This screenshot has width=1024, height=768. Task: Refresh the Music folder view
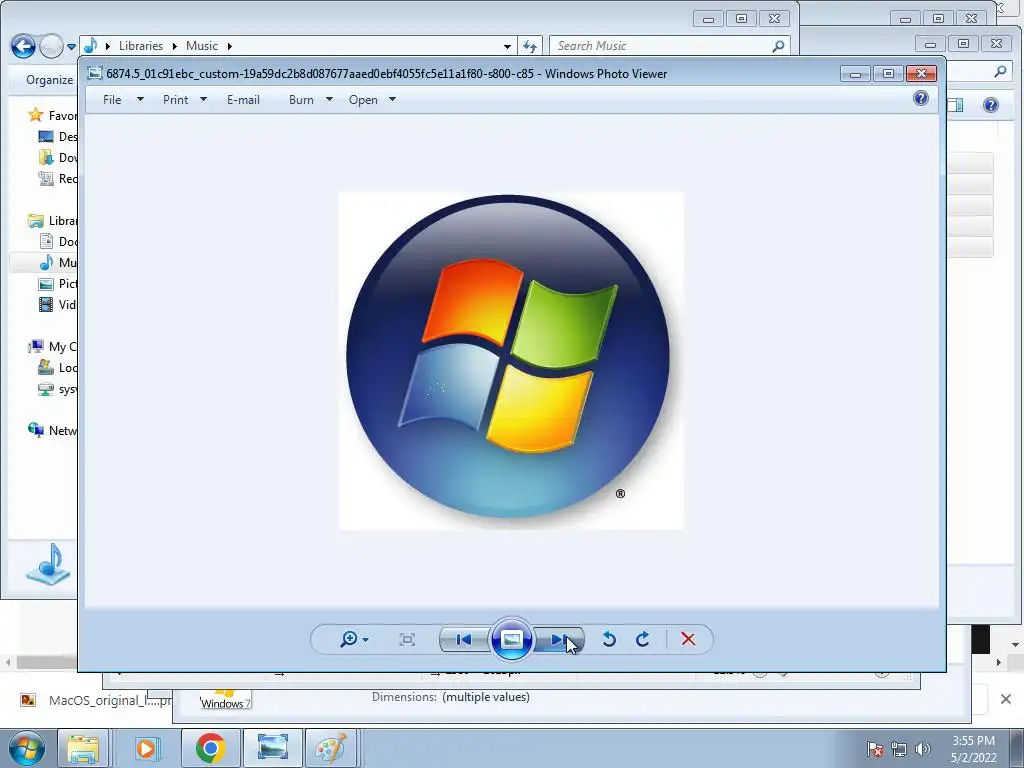click(530, 46)
